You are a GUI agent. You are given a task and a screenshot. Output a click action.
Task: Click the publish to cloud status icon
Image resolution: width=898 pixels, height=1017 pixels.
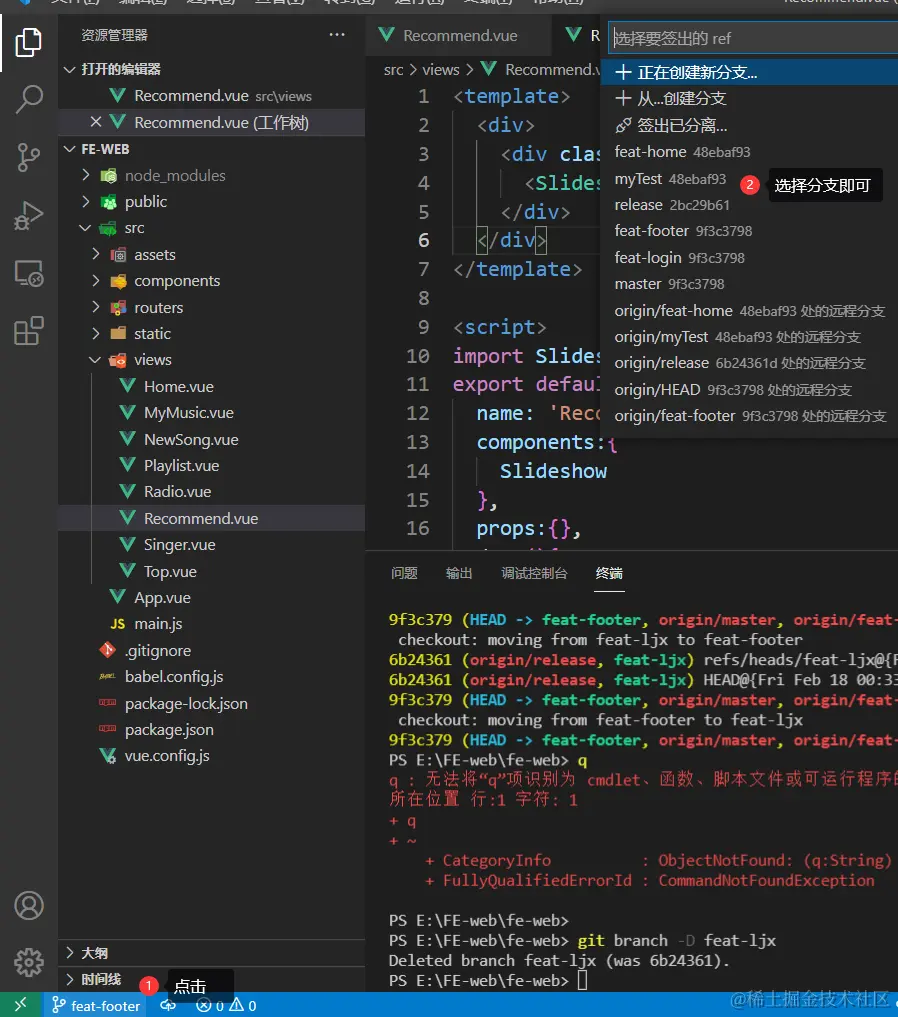pos(168,1005)
